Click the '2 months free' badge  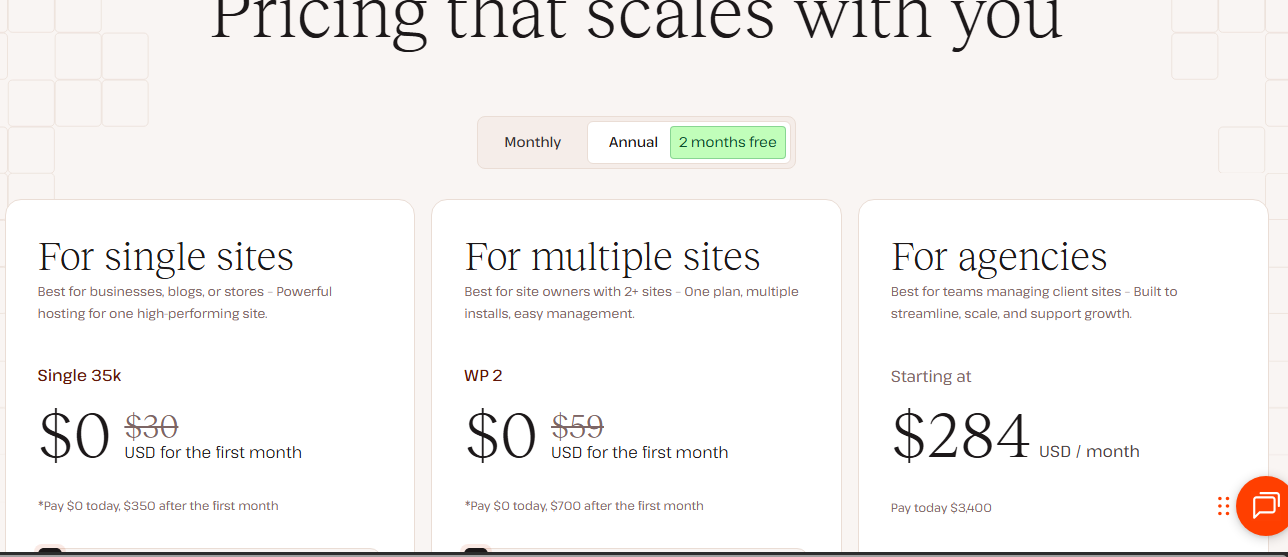727,142
